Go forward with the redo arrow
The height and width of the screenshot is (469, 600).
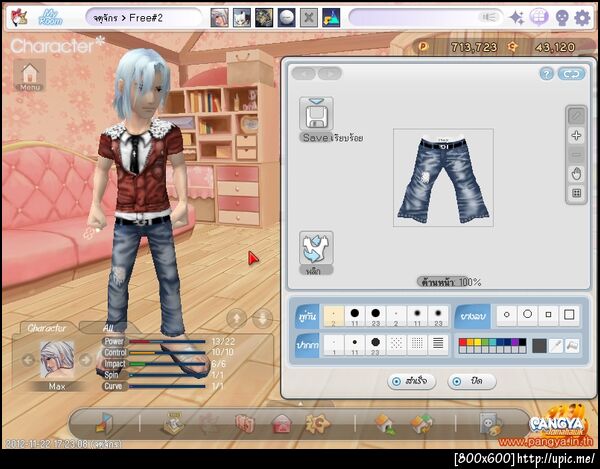(x=330, y=73)
